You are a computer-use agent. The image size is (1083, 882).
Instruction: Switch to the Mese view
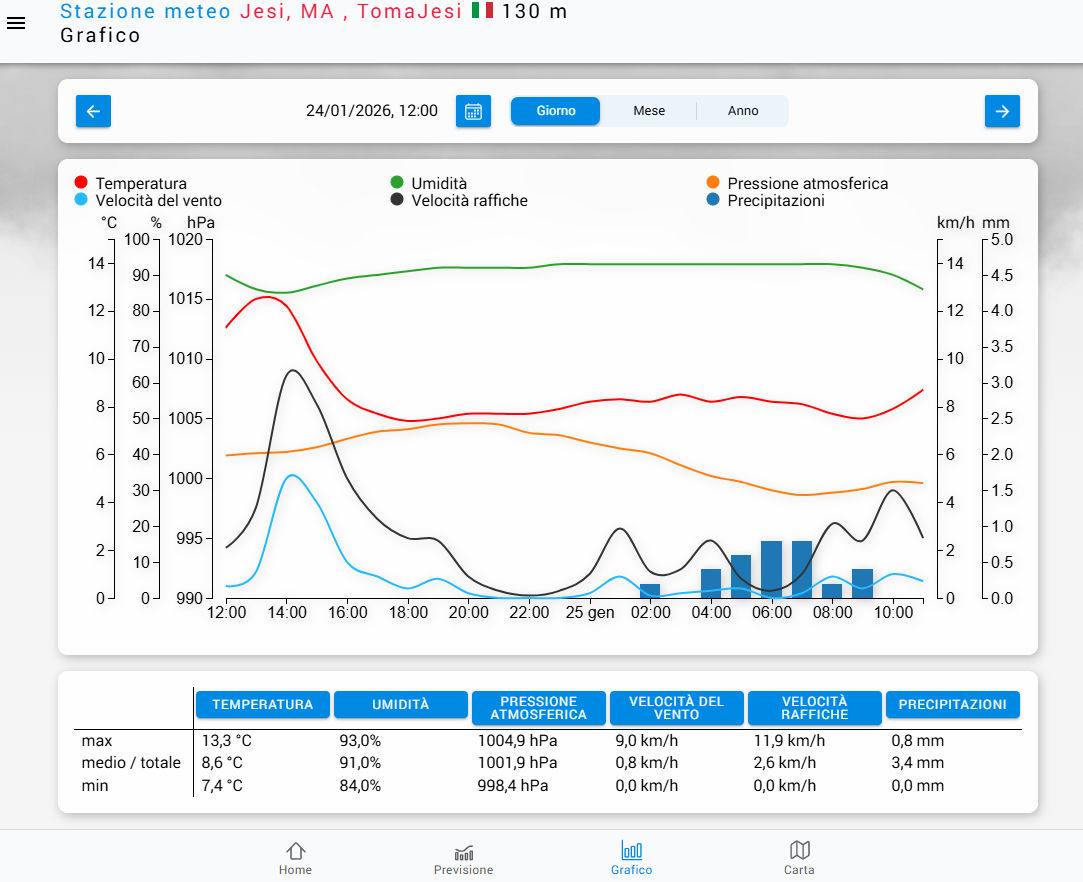coord(648,111)
